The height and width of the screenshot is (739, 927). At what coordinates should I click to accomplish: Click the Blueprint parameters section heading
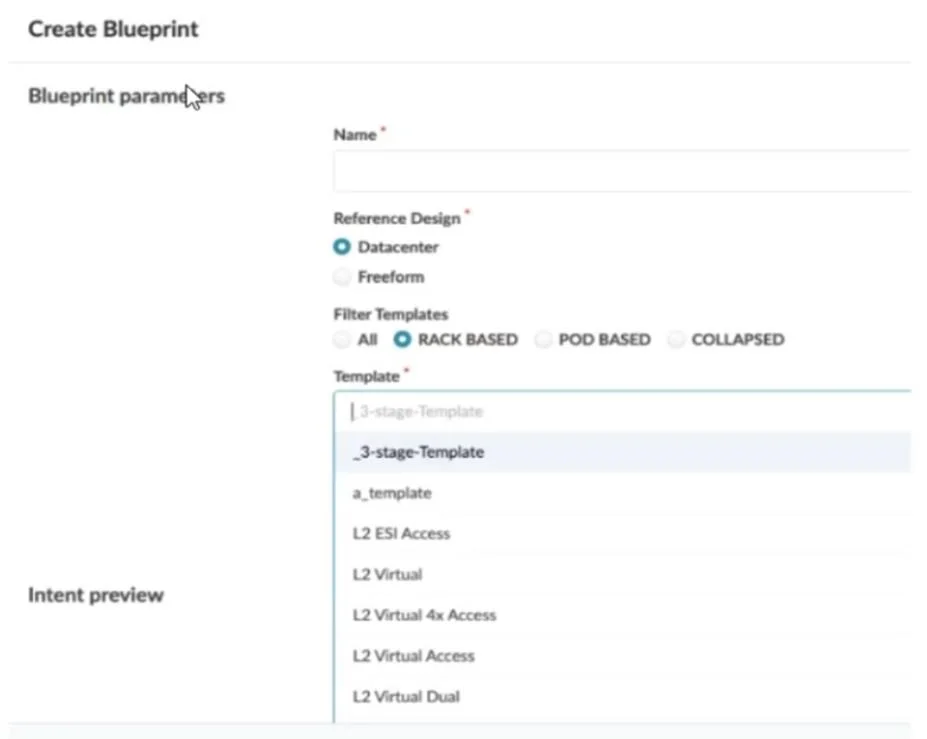[x=127, y=96]
